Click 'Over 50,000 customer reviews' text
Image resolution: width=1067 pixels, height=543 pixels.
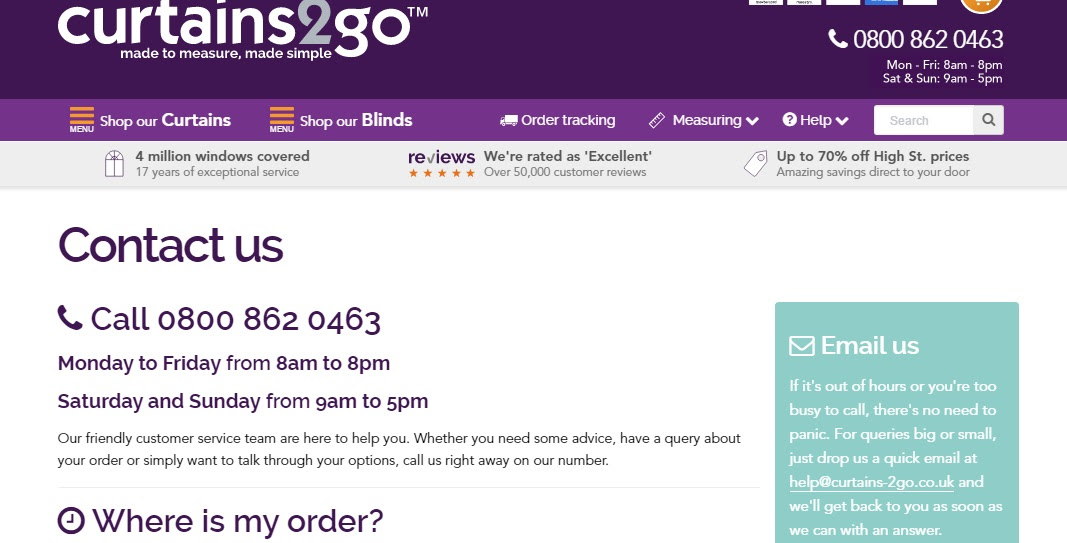[x=565, y=172]
